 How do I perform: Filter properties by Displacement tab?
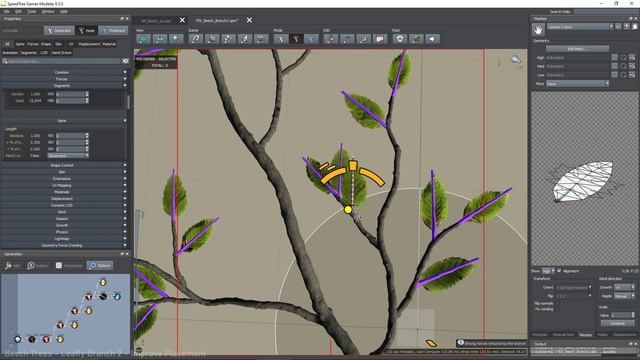pos(89,44)
